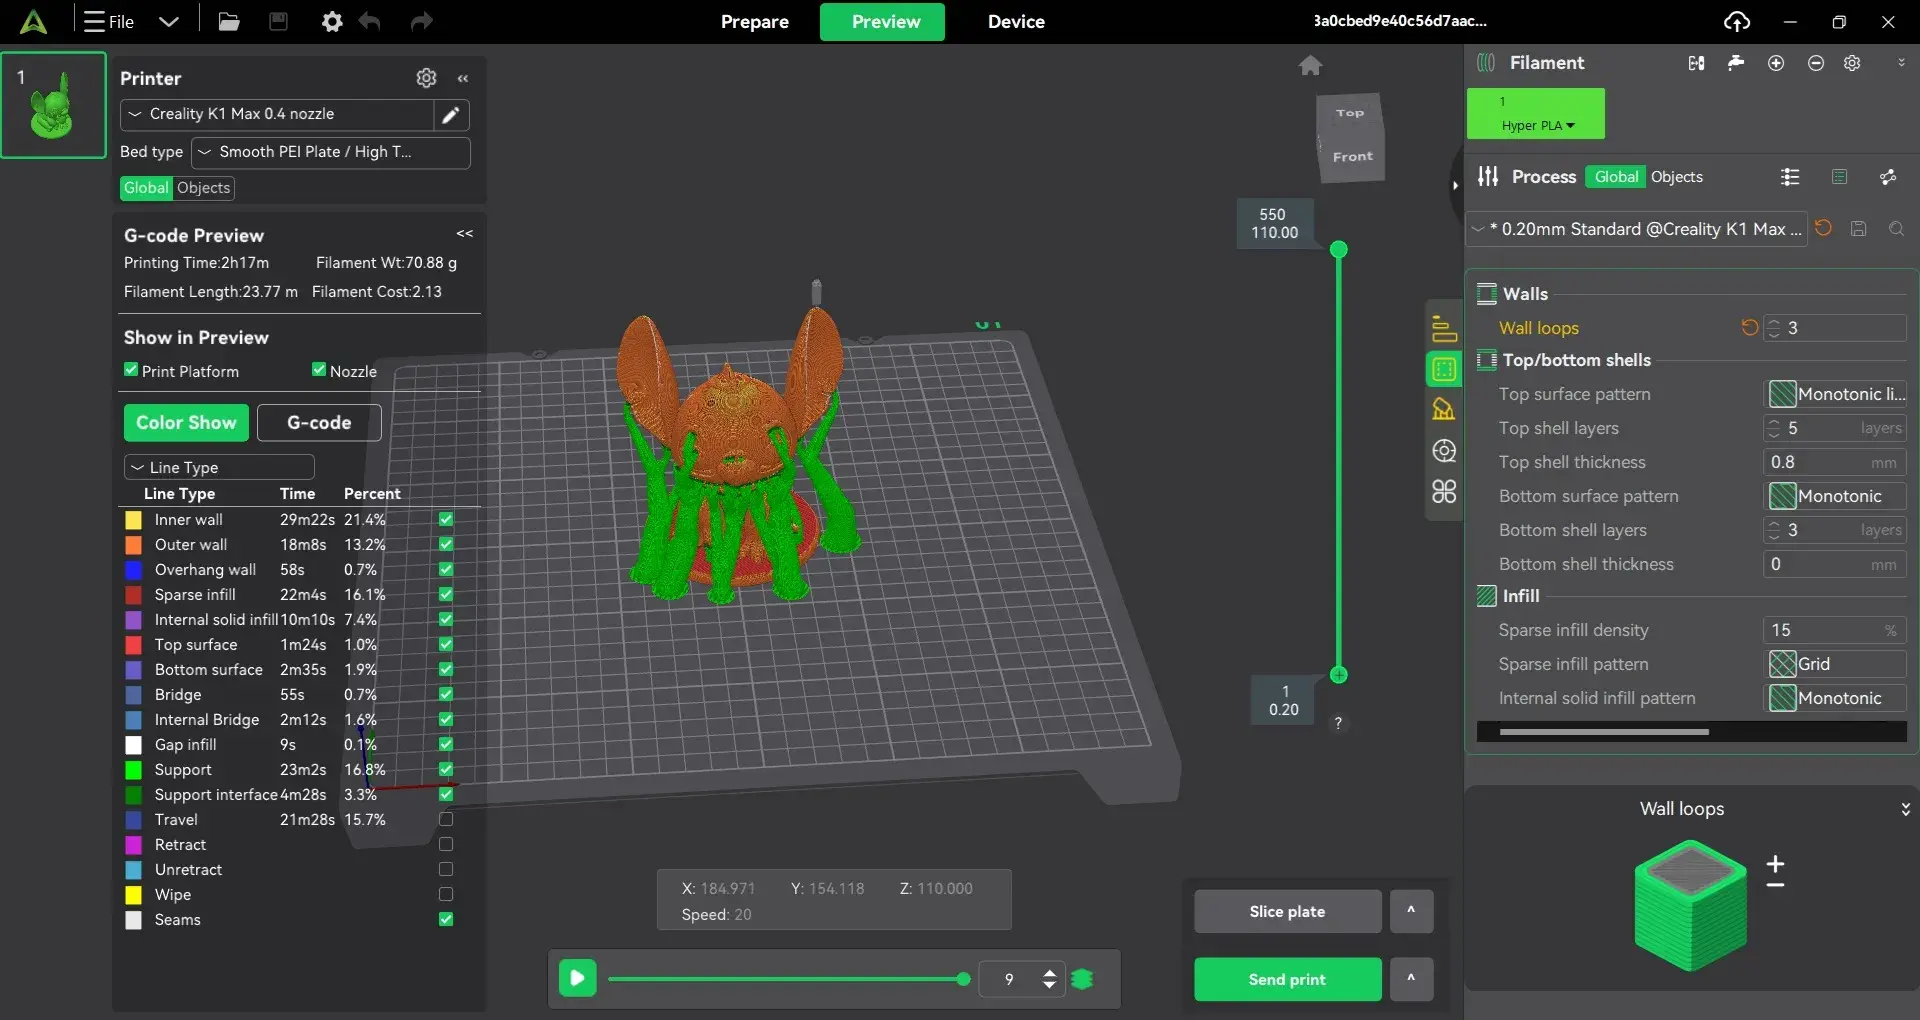Click the cloud upload icon
Screen dimensions: 1920x1020
[1737, 21]
